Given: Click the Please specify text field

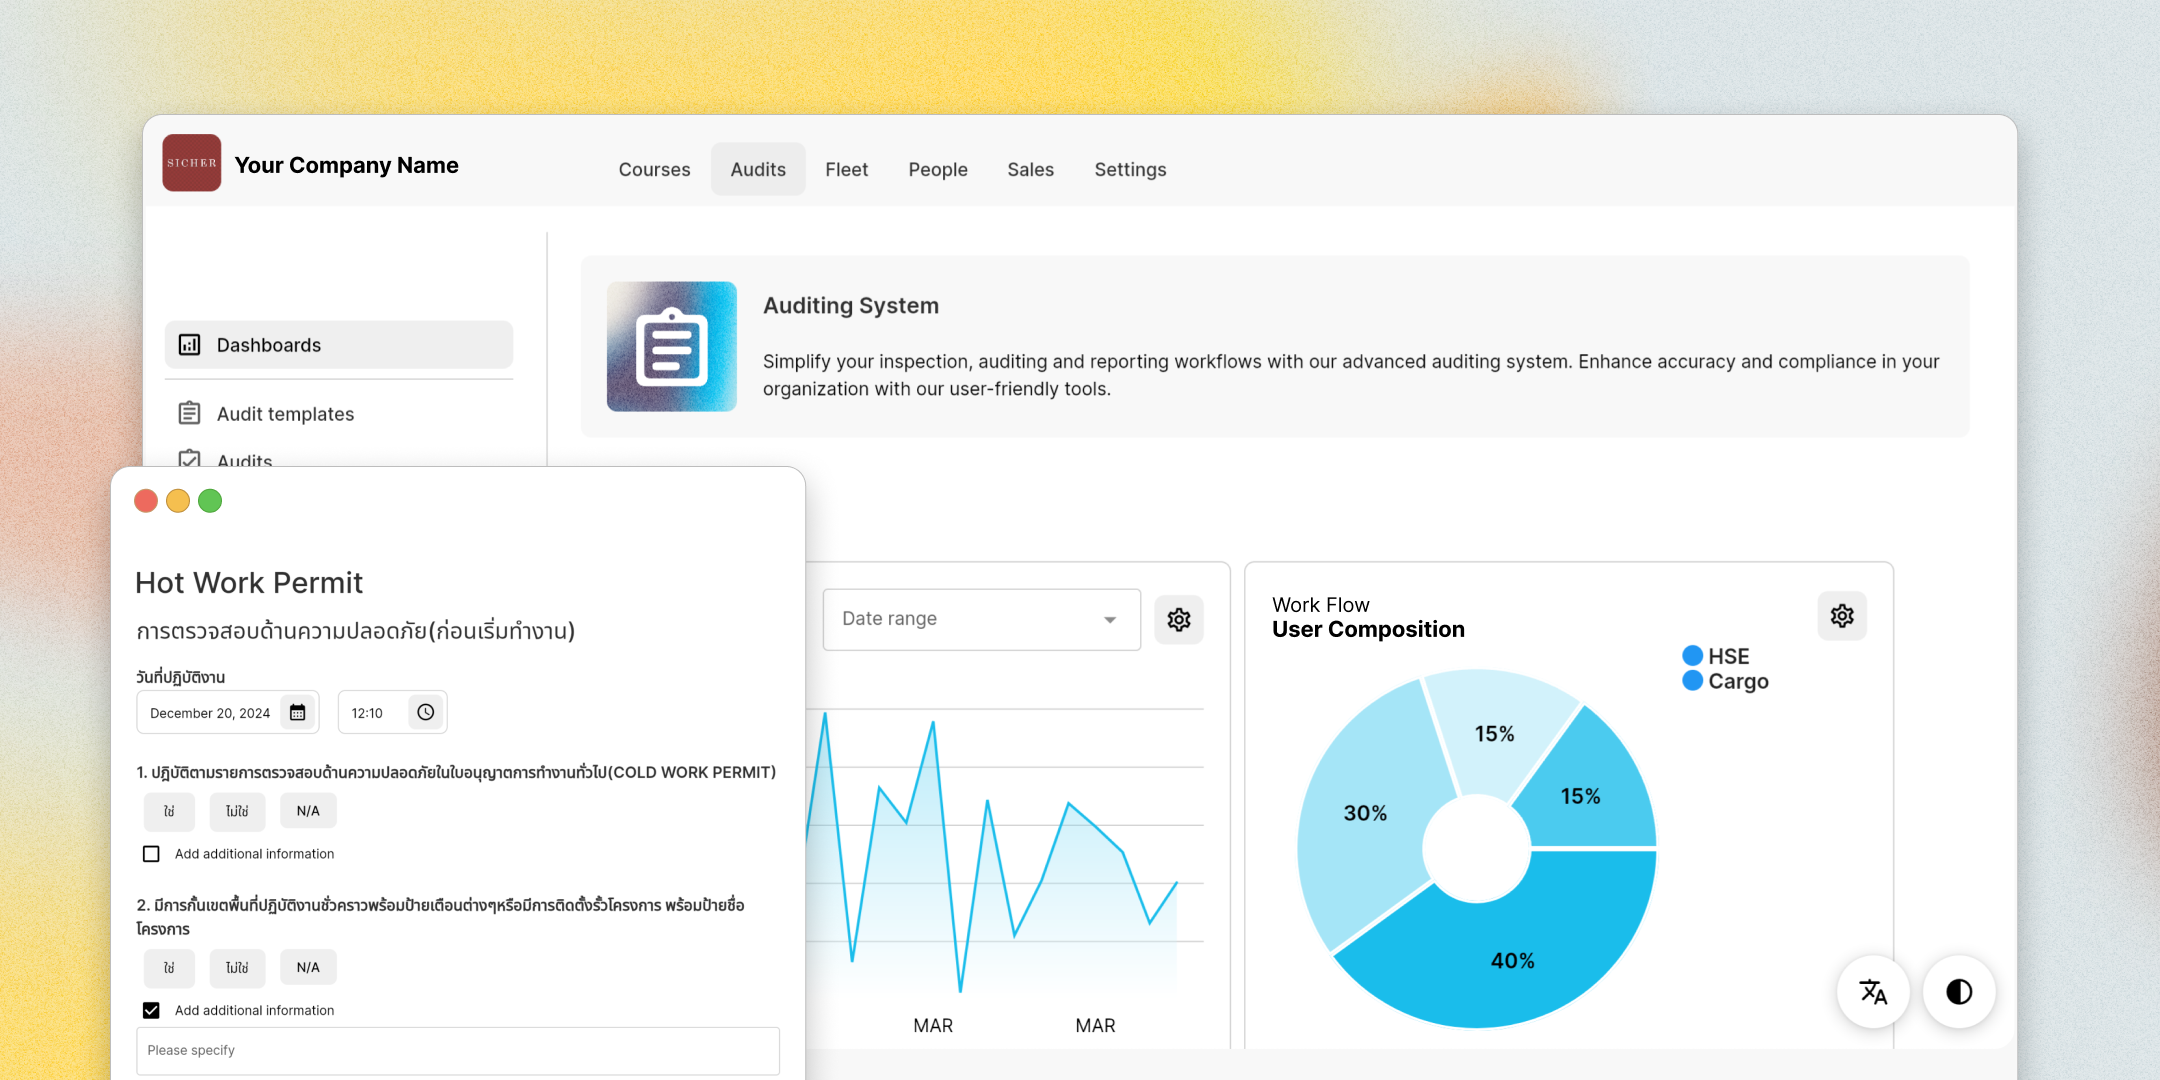Looking at the screenshot, I should (458, 1051).
